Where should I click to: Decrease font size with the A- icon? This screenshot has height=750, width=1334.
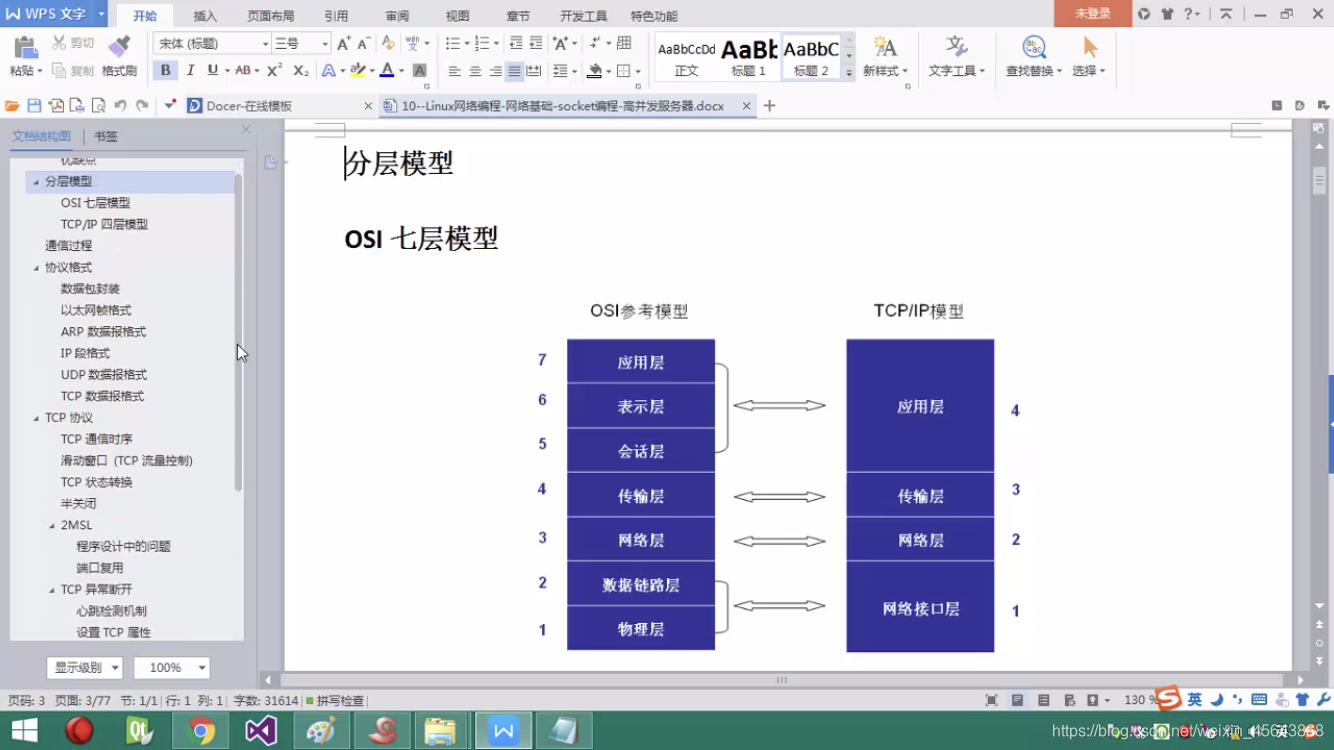[364, 43]
